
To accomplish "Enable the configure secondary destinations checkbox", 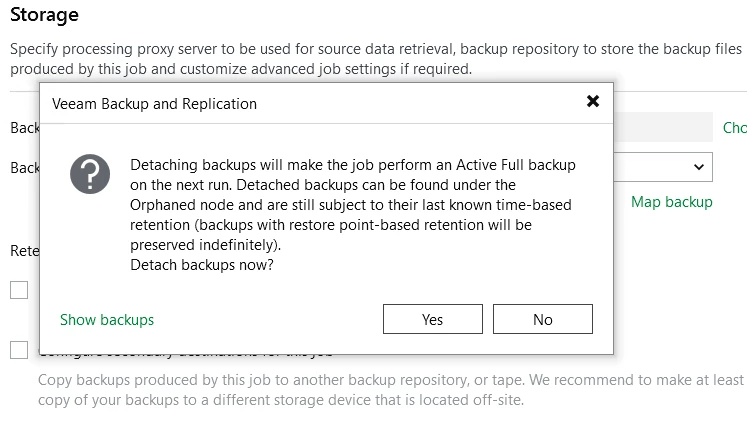I will (19, 350).
